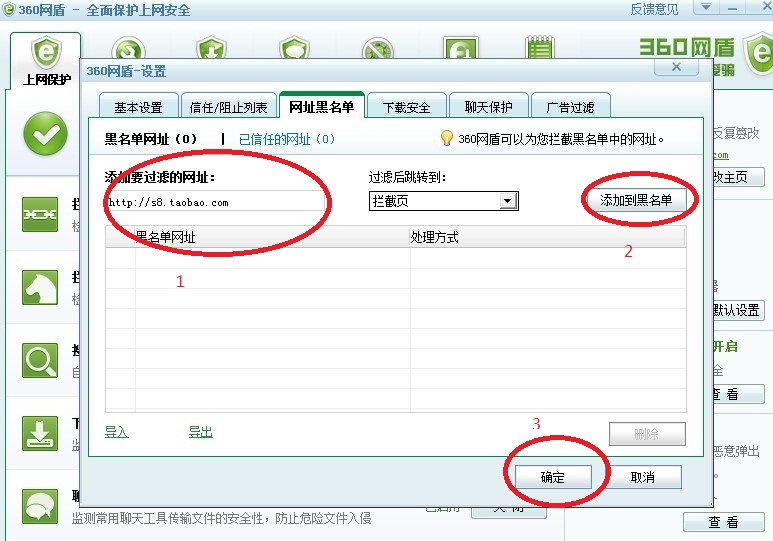Switch to the 基本设置 tab

tap(139, 107)
